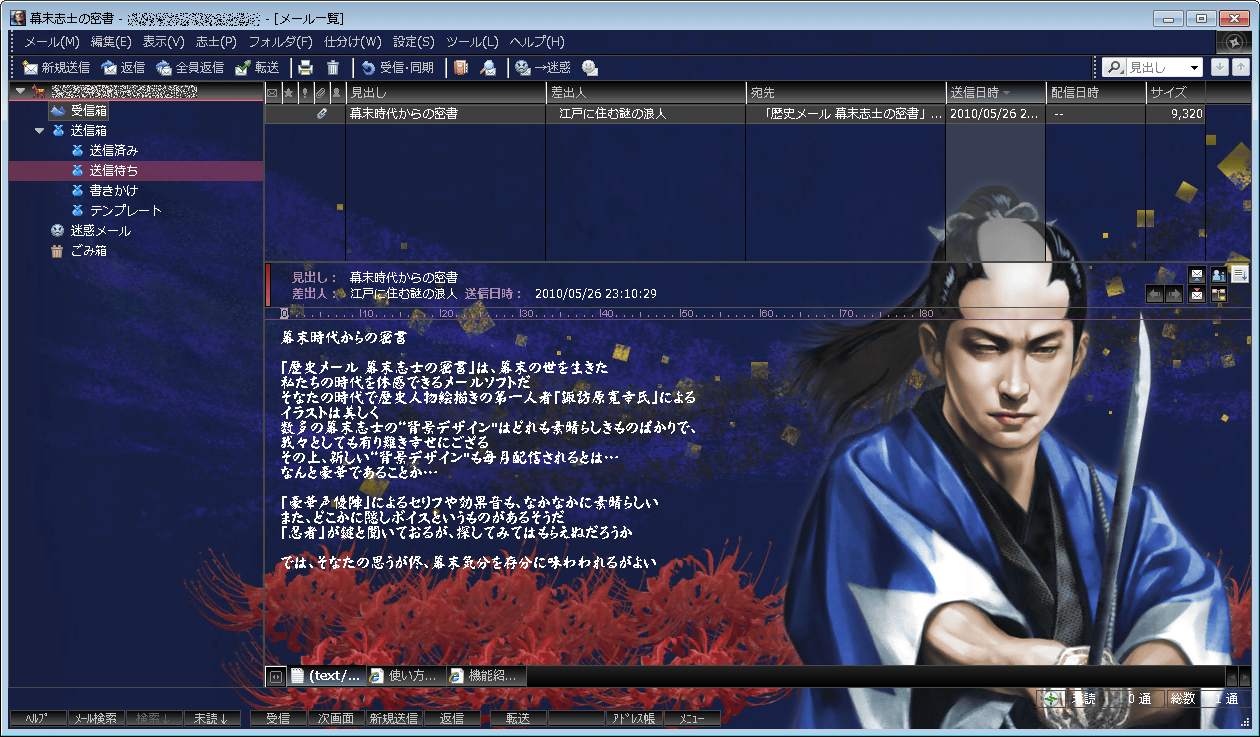The height and width of the screenshot is (737, 1260).
Task: Click the mail search magnifier-envelope icon
Action: 488,68
